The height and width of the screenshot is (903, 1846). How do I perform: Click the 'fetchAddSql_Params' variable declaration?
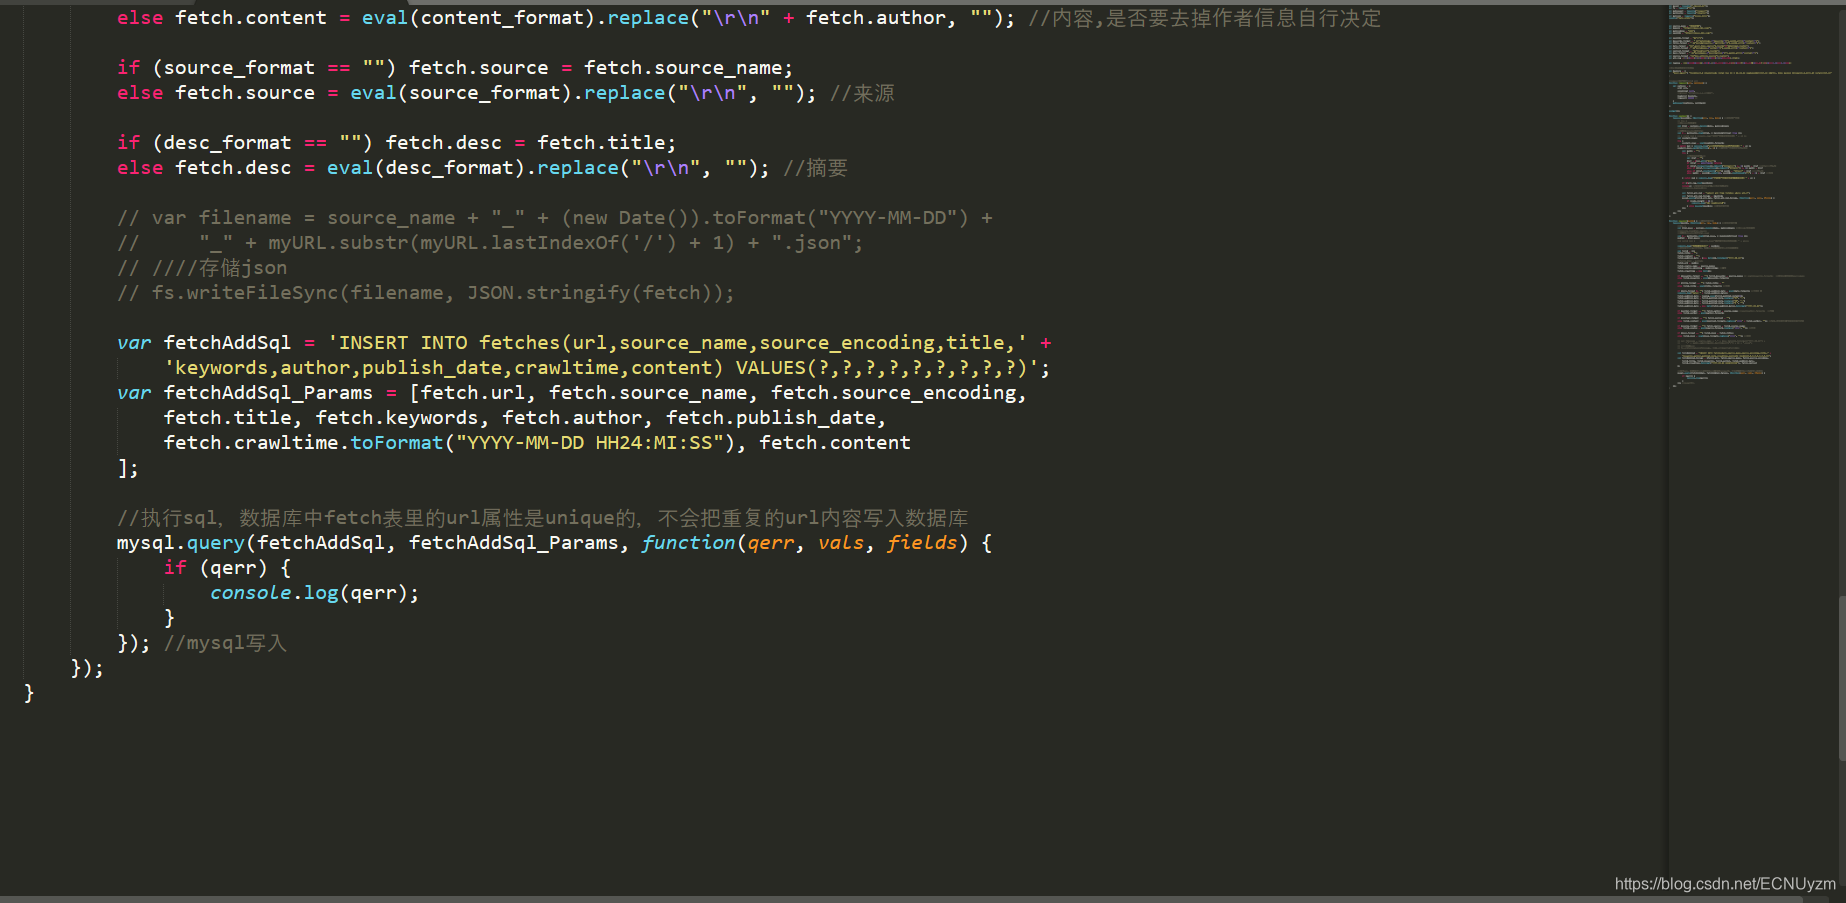point(268,393)
